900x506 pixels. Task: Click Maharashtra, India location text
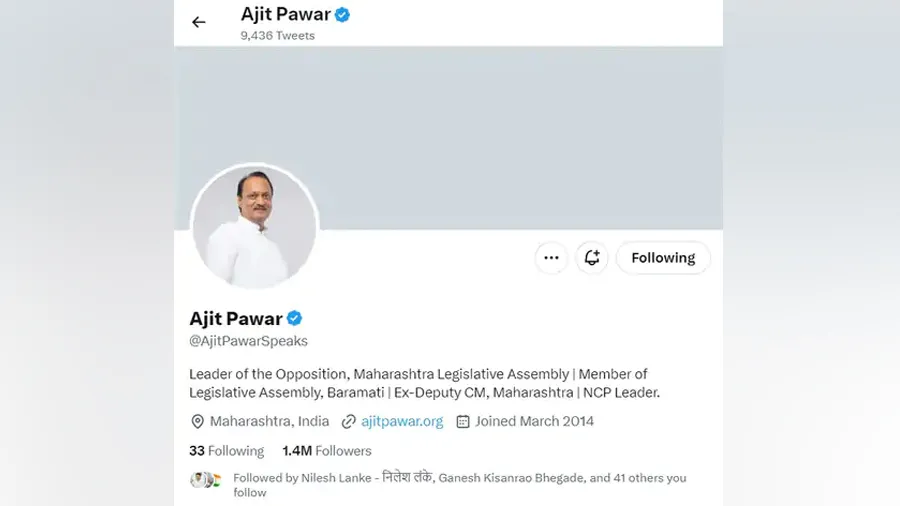269,421
